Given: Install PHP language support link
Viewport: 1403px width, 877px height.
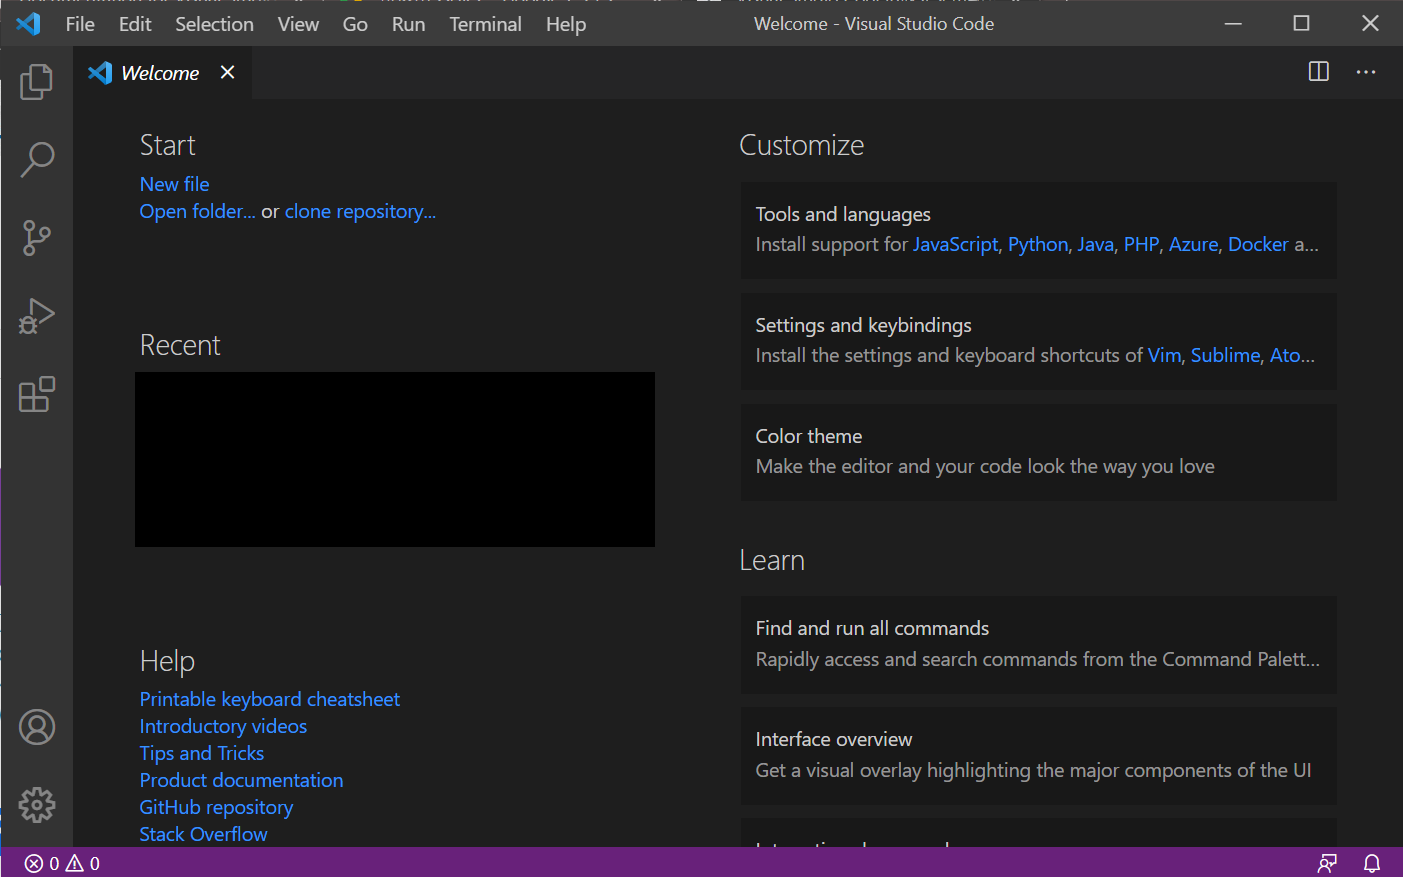Looking at the screenshot, I should click(x=1141, y=244).
